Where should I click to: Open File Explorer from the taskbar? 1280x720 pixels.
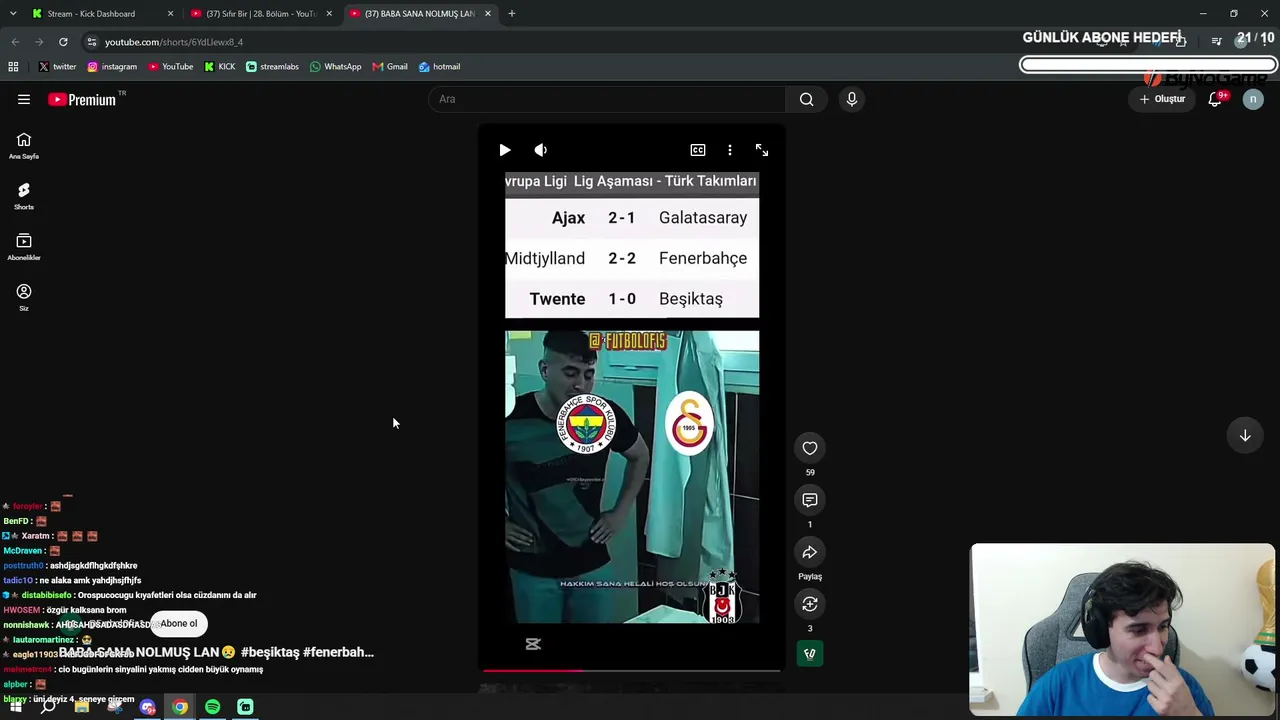point(82,707)
